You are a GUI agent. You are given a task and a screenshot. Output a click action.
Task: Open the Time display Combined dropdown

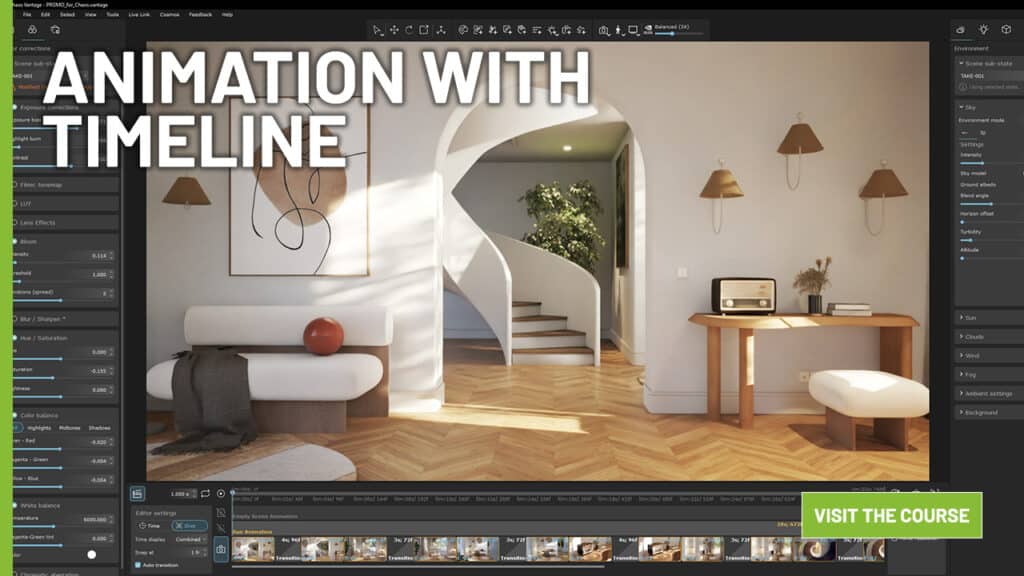[189, 539]
